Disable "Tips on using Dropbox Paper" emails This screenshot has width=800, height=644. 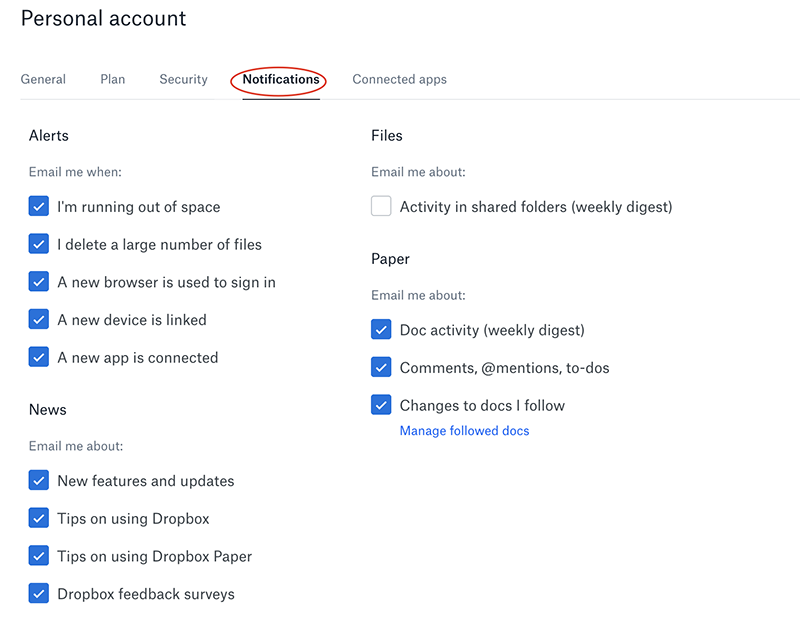[39, 556]
